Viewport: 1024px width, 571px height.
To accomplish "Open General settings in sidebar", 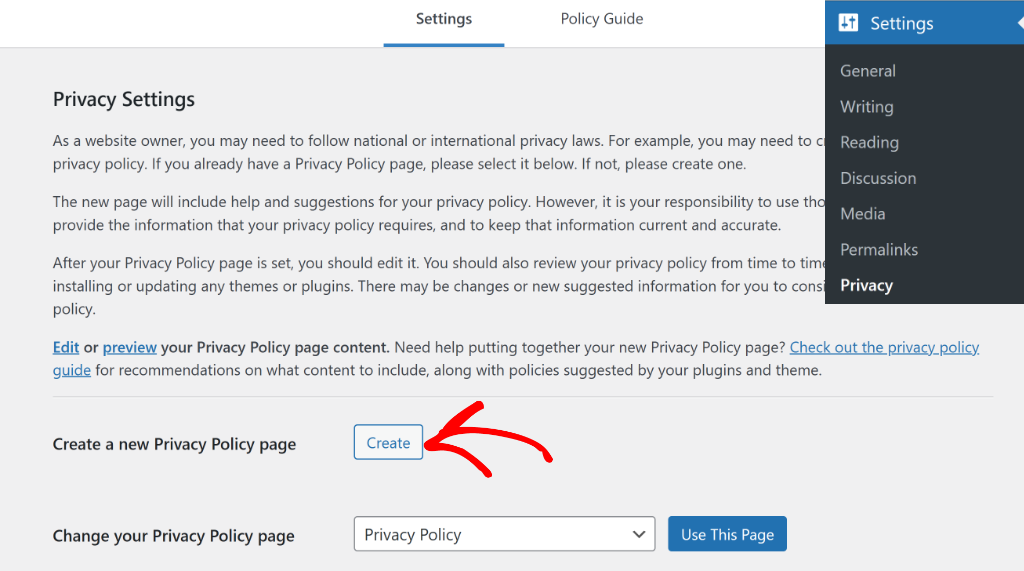I will [x=867, y=71].
